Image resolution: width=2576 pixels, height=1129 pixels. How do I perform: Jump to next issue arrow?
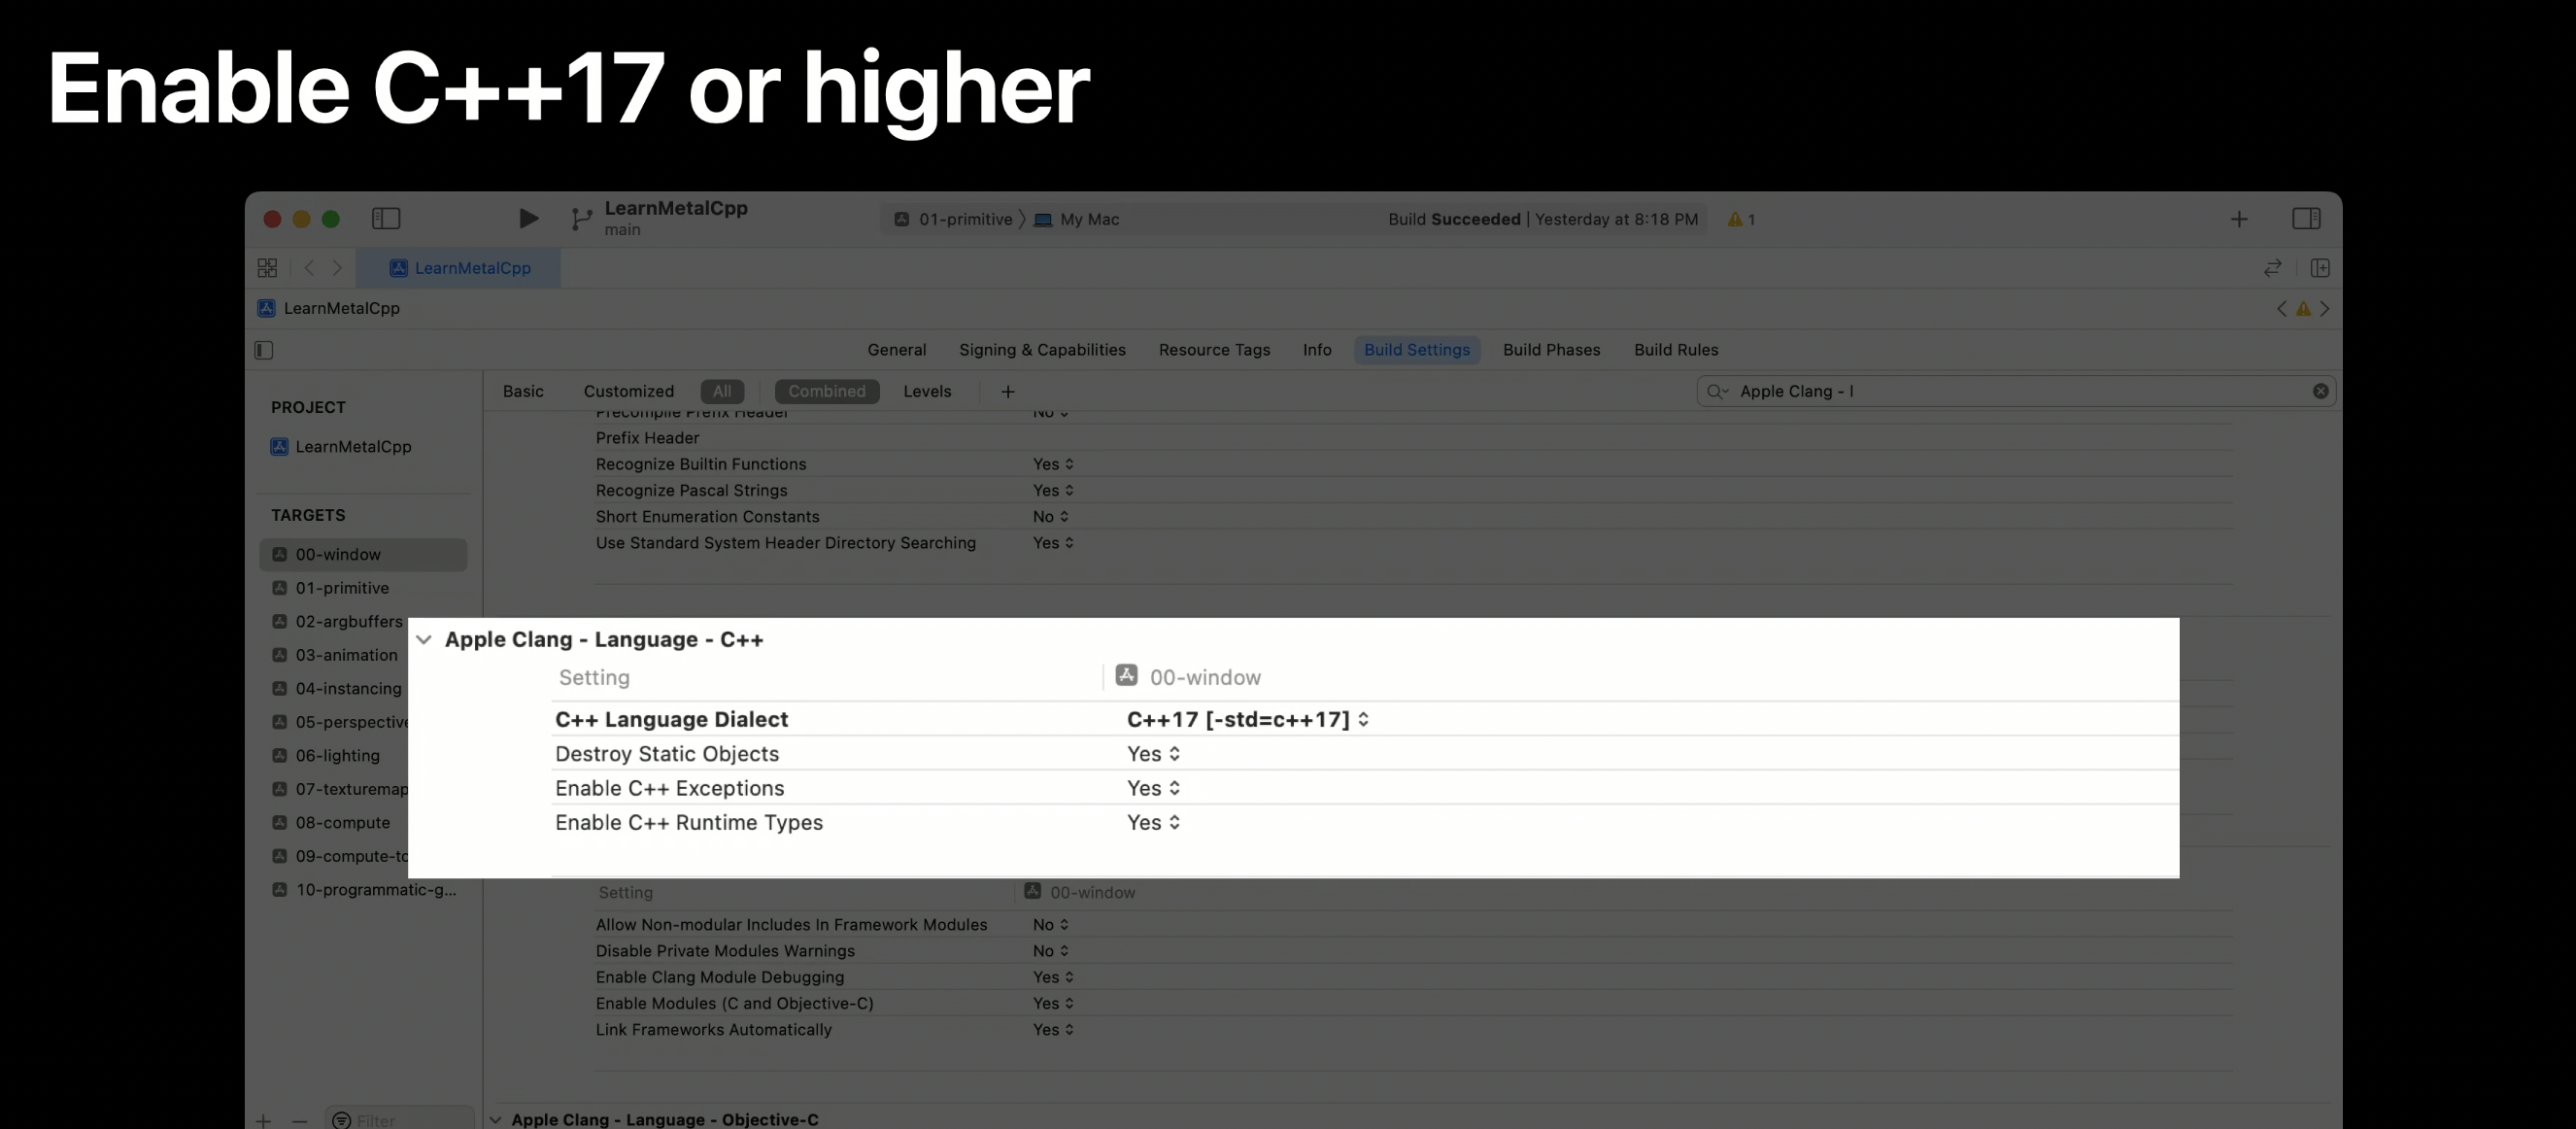(x=2325, y=309)
